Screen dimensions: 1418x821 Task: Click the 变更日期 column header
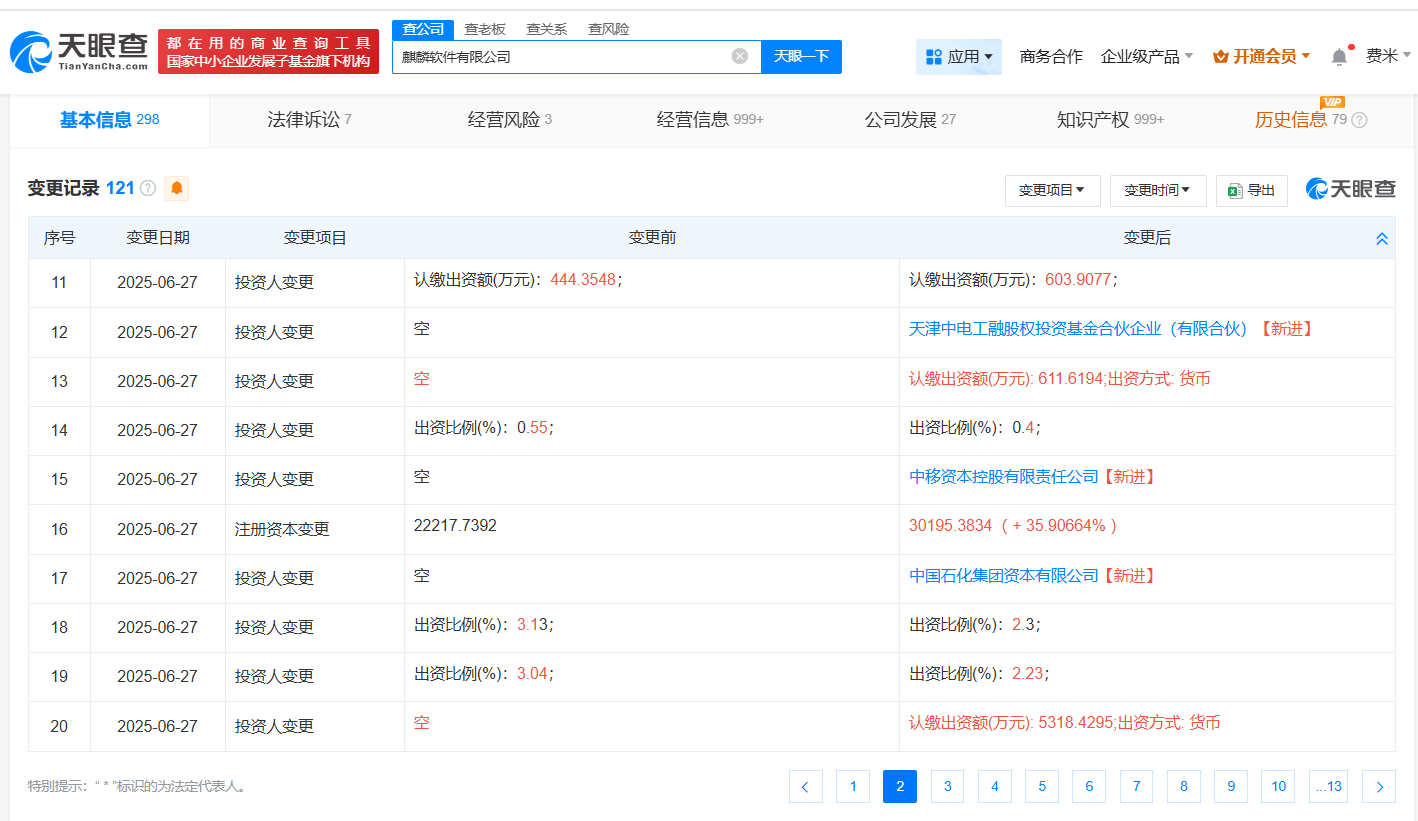[x=157, y=238]
